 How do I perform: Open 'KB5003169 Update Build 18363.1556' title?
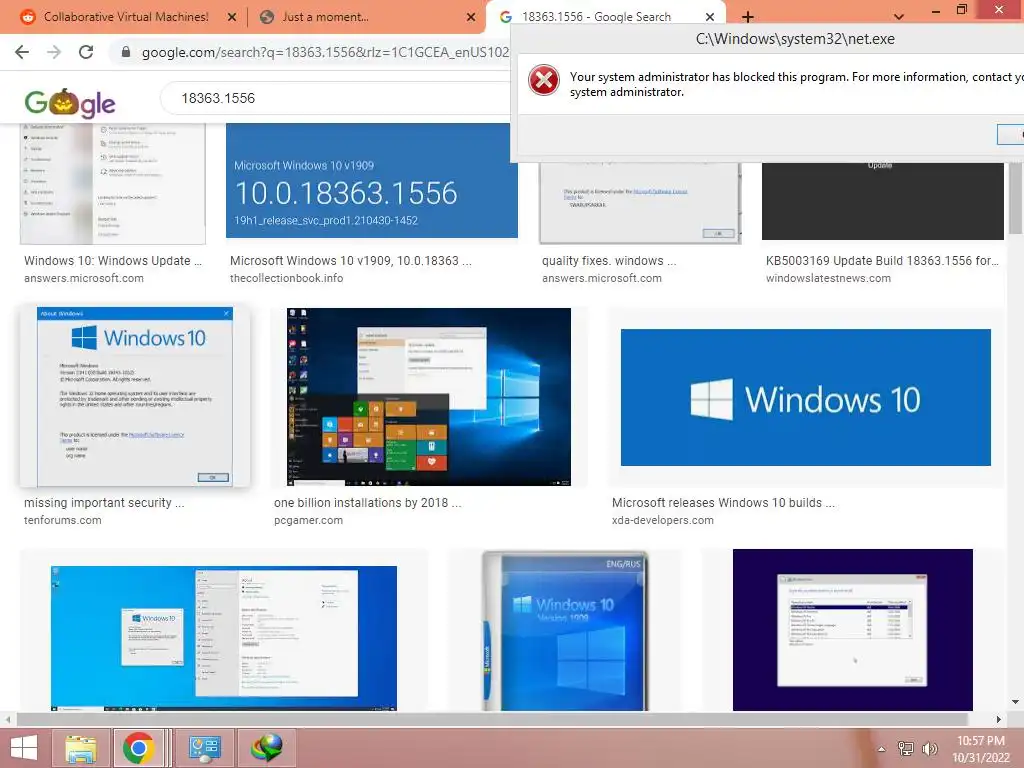click(882, 261)
